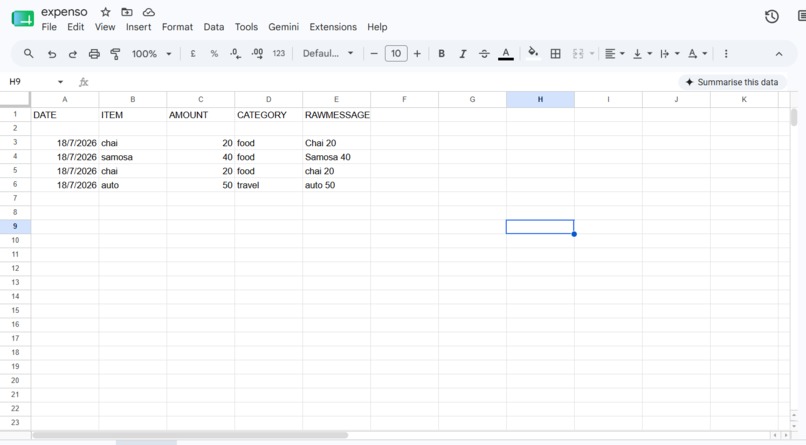Open the zoom 100% dropdown
Image resolution: width=806 pixels, height=445 pixels.
[151, 53]
